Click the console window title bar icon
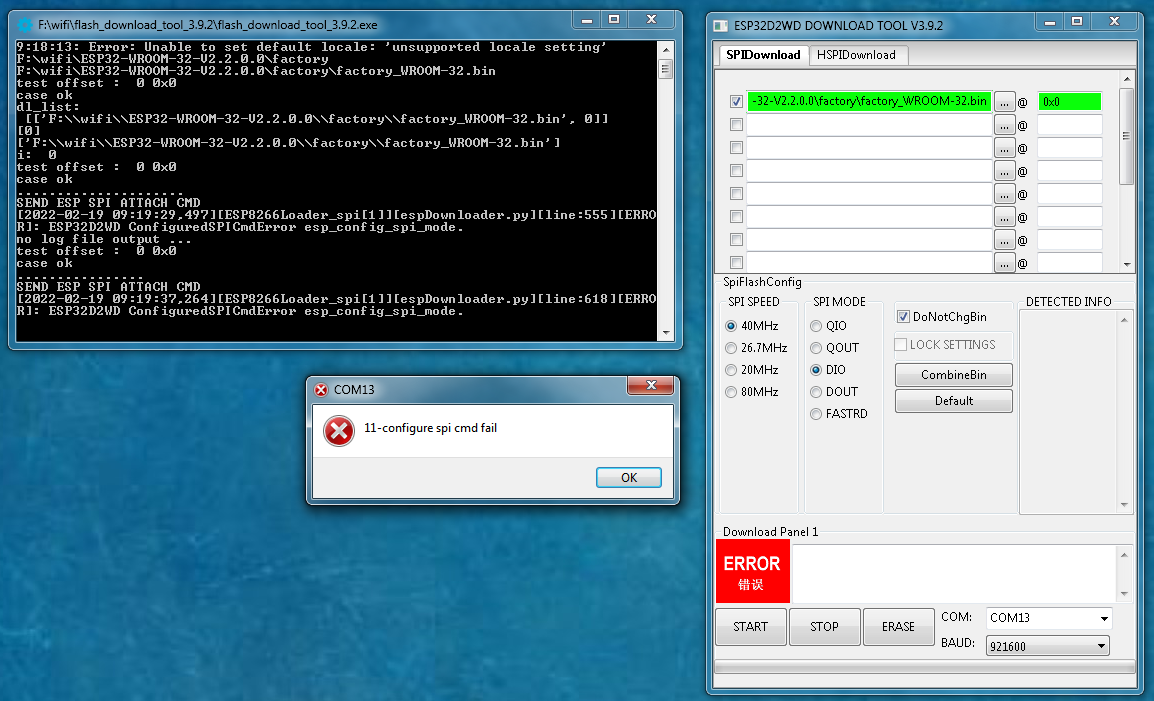1154x701 pixels. point(25,25)
